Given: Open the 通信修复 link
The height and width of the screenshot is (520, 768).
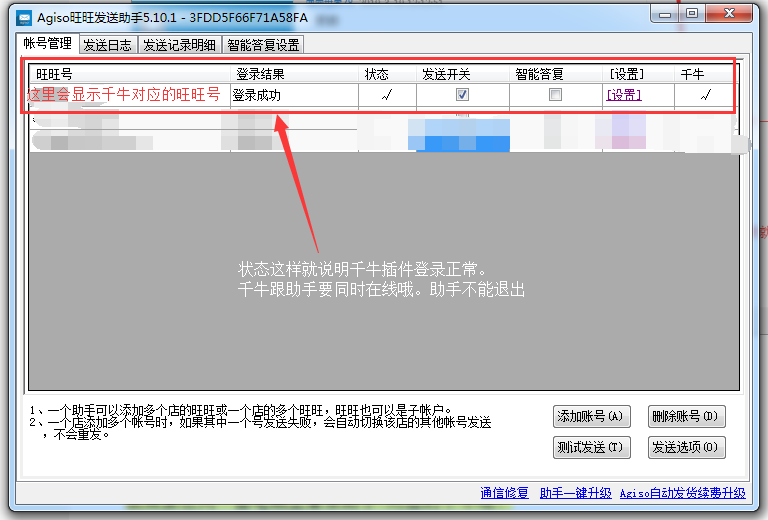Looking at the screenshot, I should (504, 493).
